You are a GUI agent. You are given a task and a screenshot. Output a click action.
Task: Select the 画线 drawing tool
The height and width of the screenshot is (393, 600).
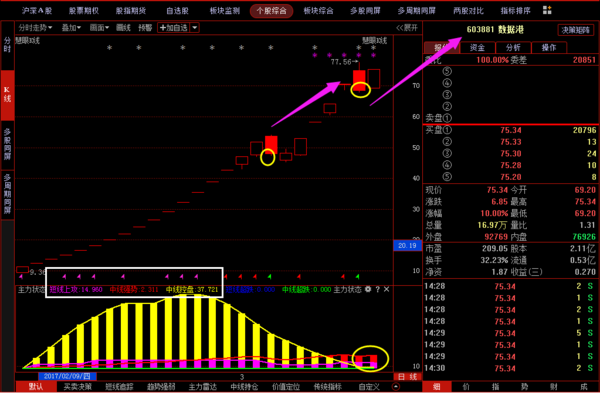tap(123, 28)
